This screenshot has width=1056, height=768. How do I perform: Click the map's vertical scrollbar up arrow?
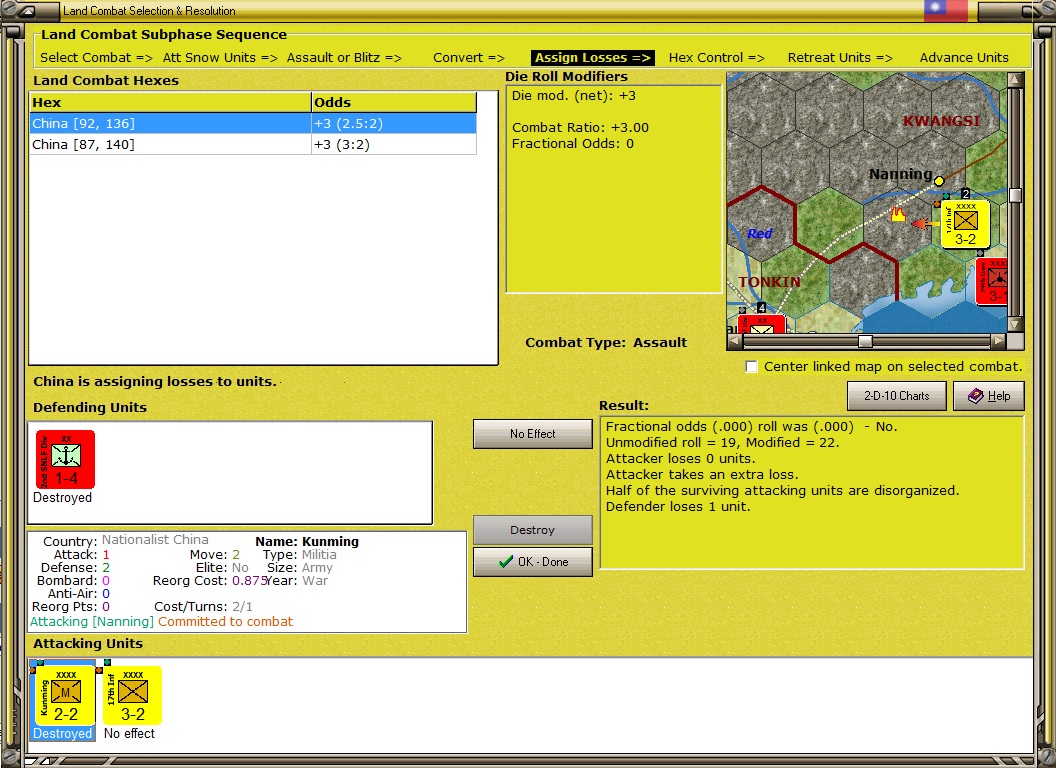[1016, 80]
